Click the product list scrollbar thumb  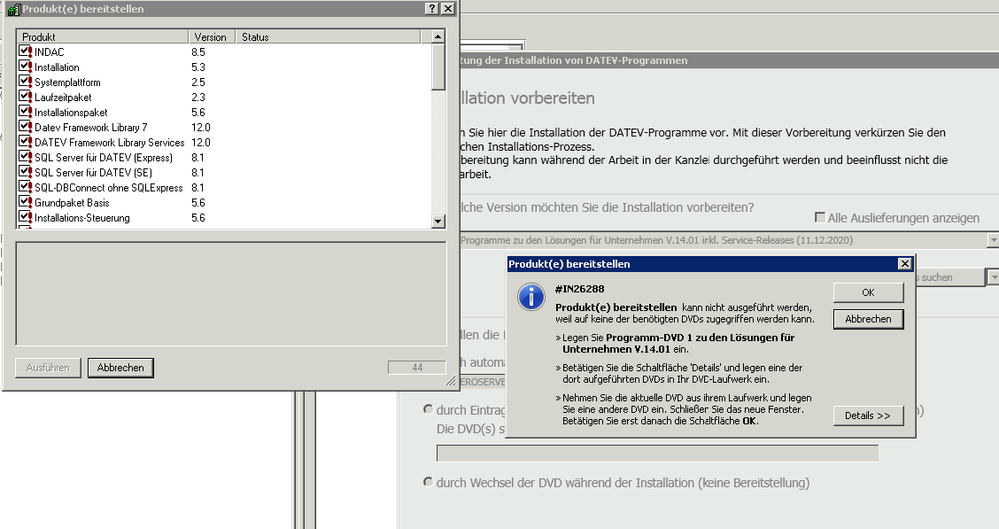[438, 67]
